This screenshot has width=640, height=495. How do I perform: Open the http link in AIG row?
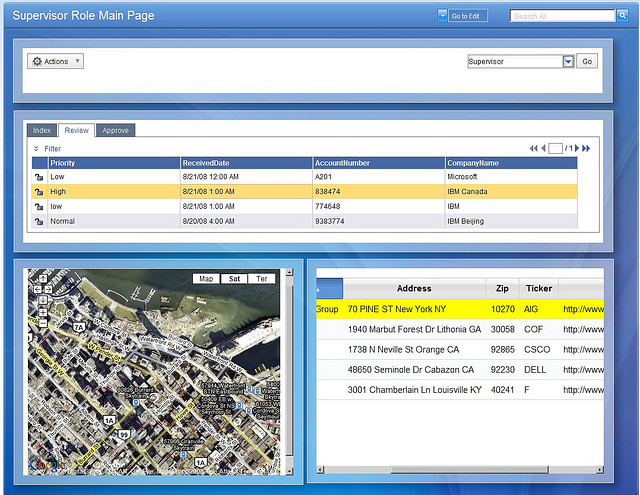(583, 309)
